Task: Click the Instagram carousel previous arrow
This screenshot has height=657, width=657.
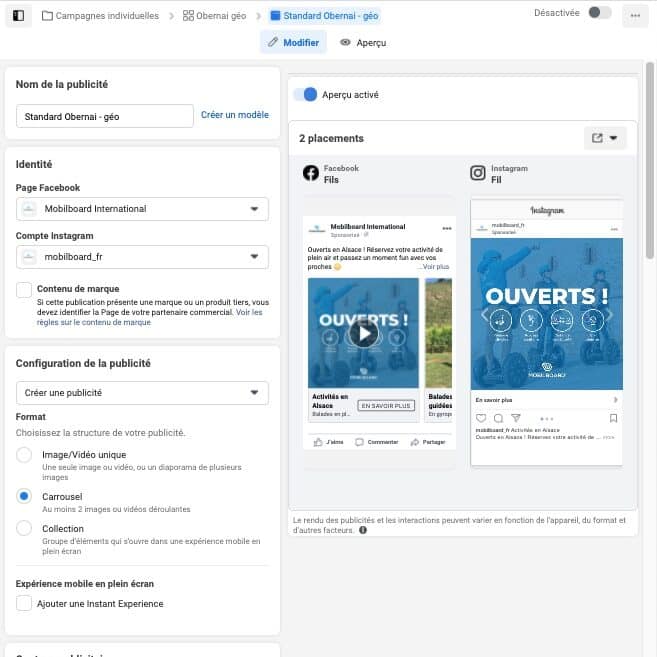Action: [484, 314]
